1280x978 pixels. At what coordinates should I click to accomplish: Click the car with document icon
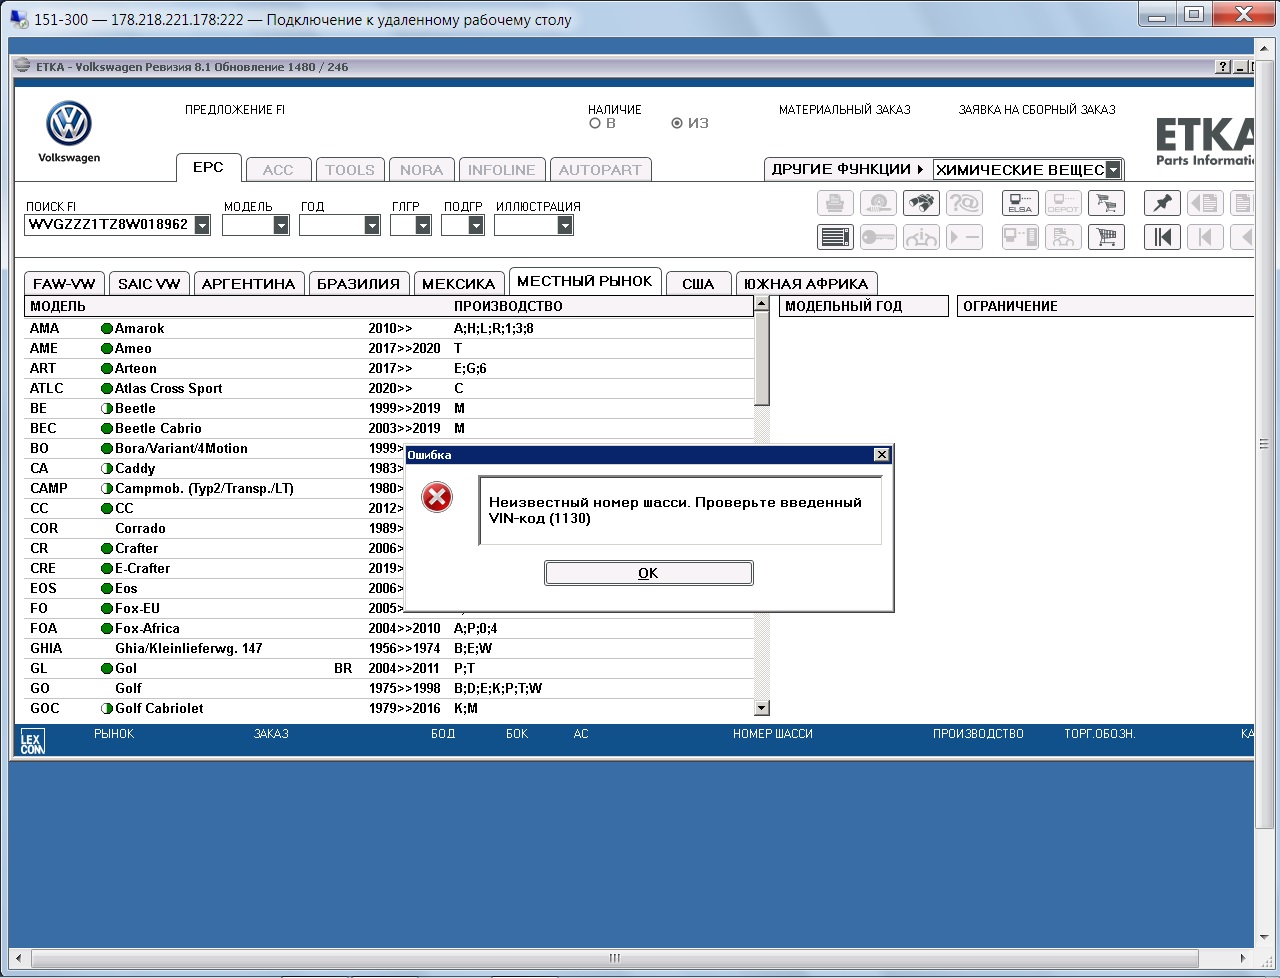tap(1063, 237)
